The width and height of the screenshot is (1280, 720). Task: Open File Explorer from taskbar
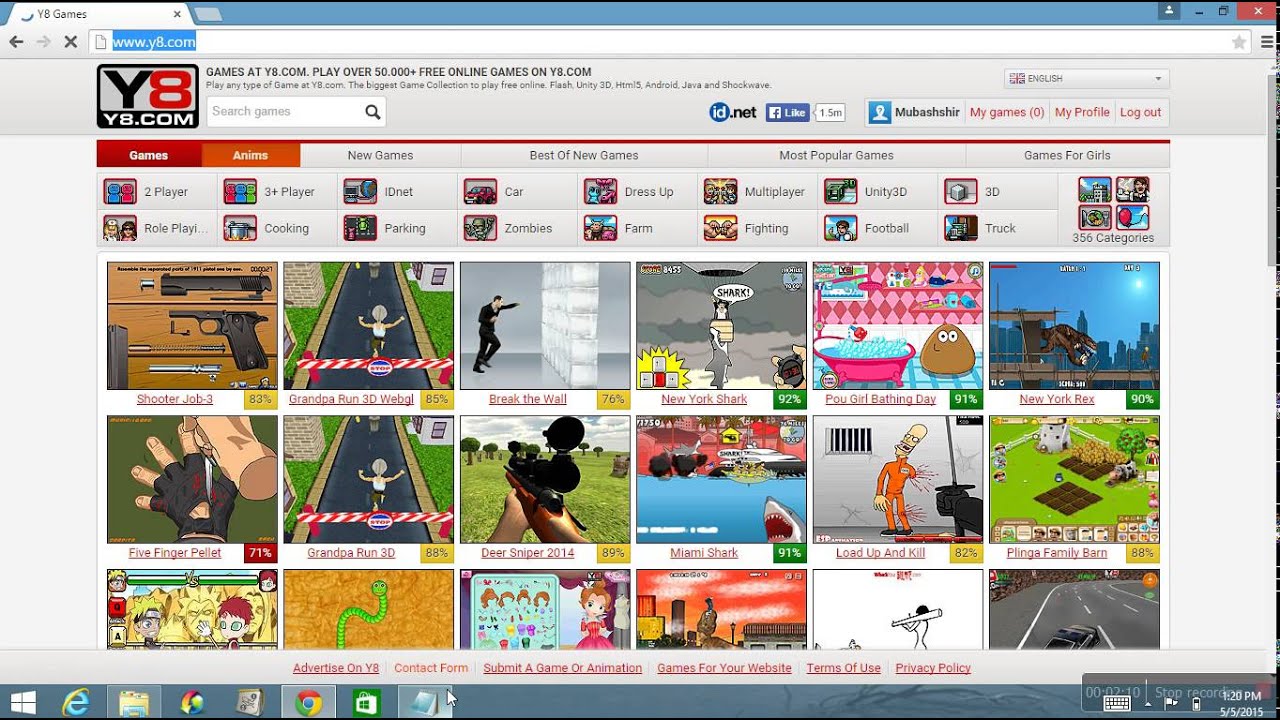[x=134, y=703]
